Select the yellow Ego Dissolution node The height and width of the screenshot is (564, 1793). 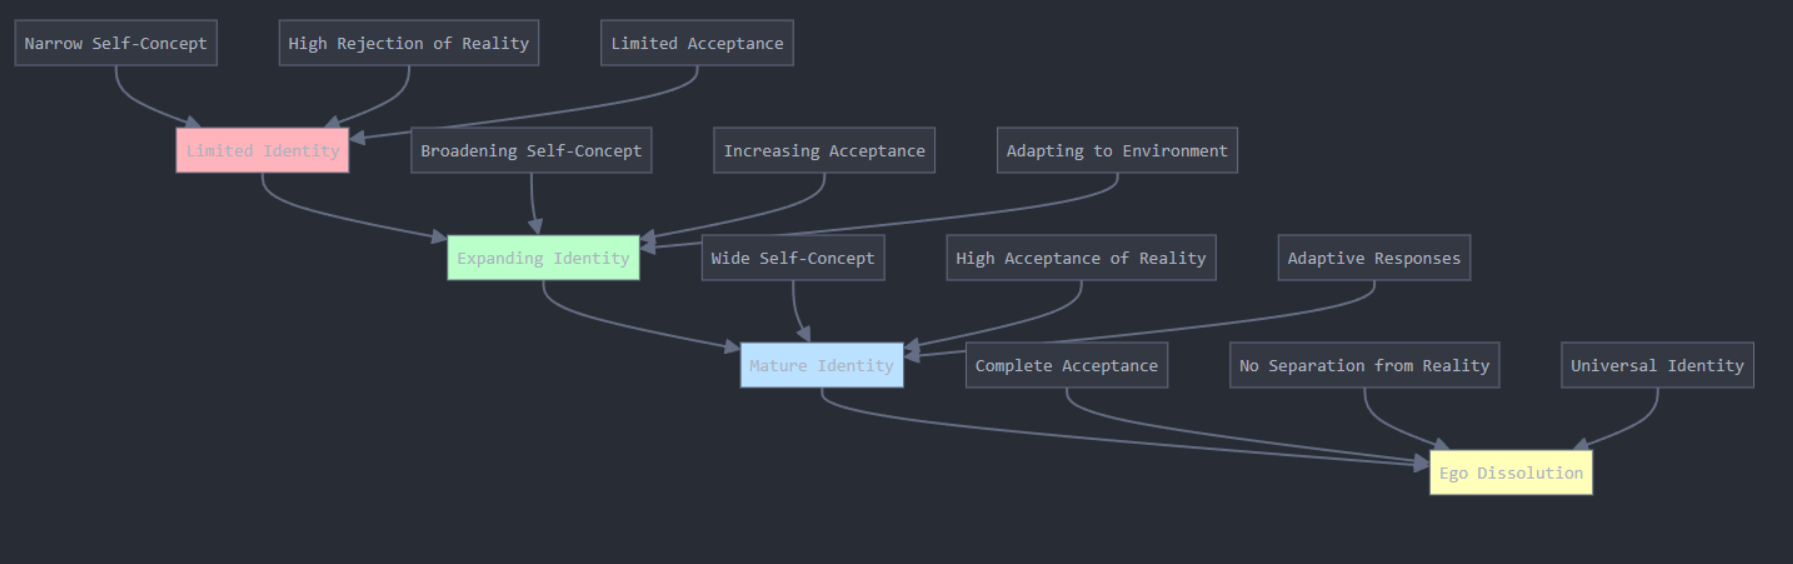pyautogui.click(x=1510, y=473)
